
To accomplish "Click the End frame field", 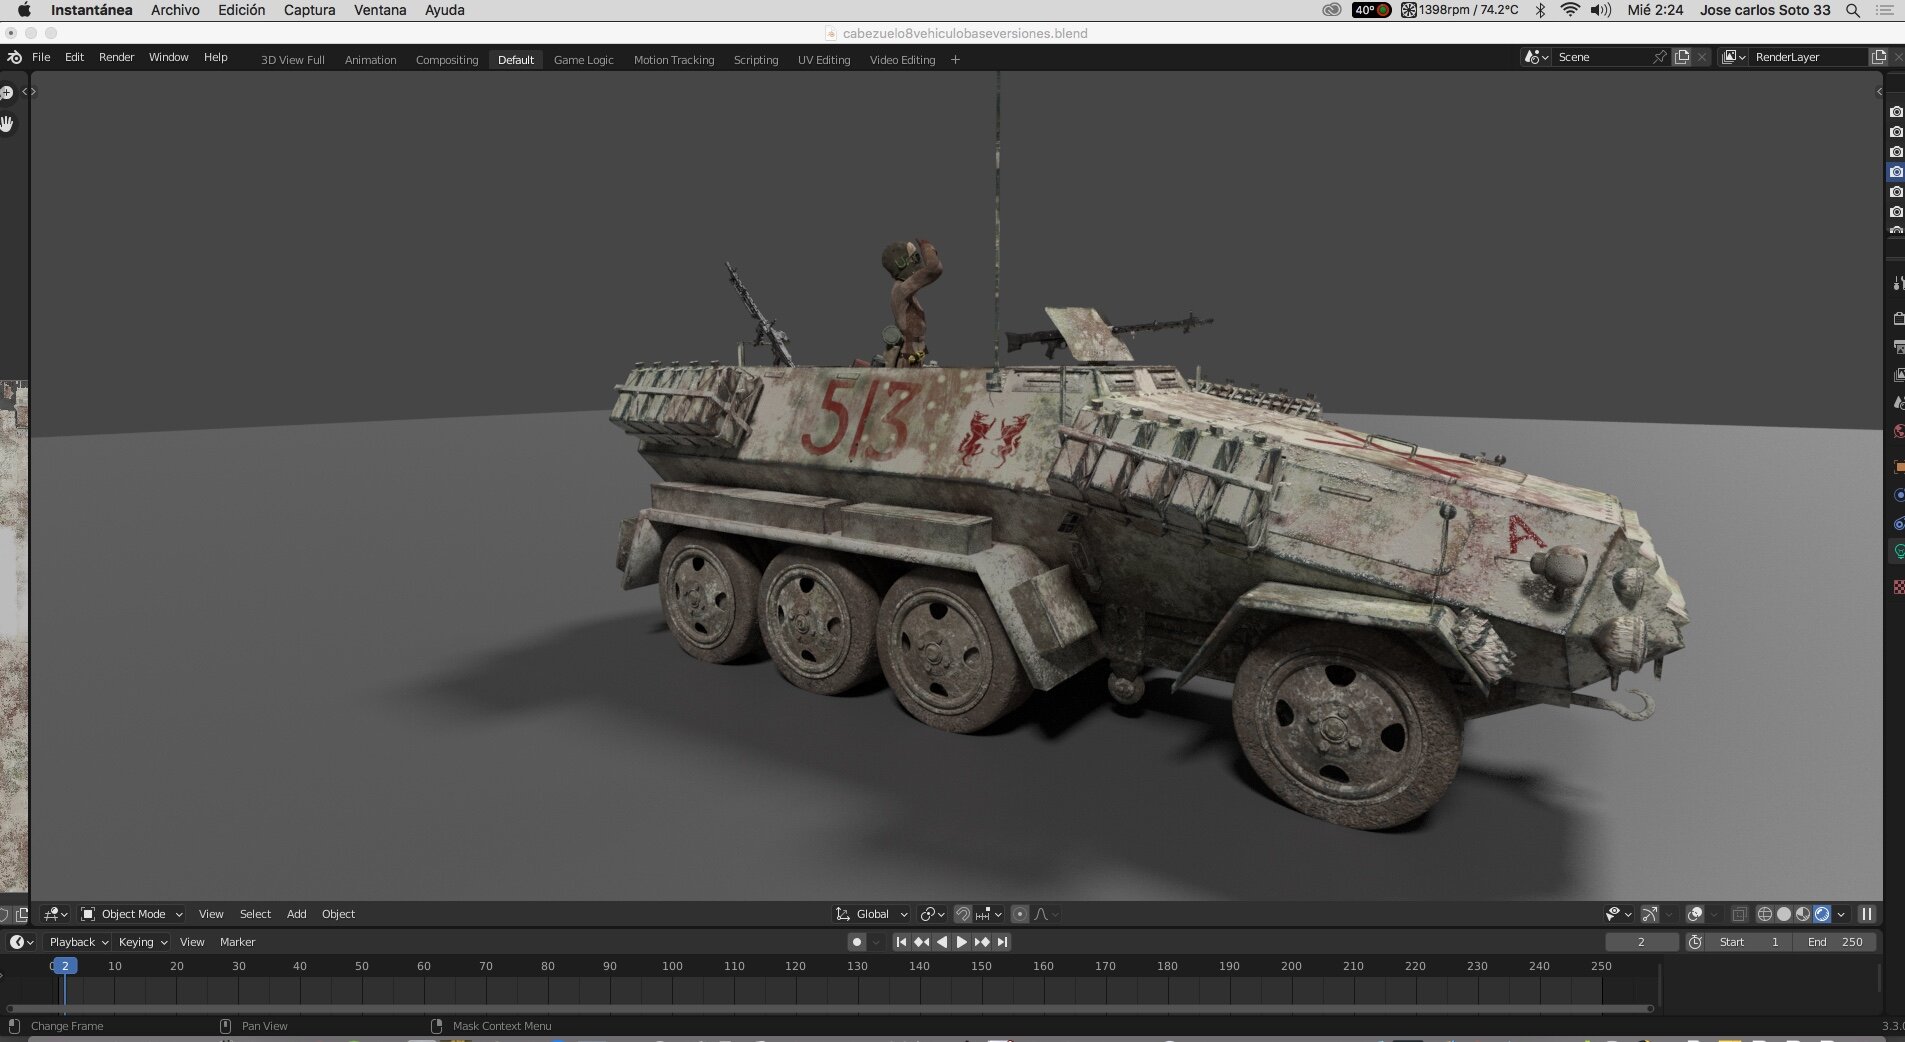I will point(1835,942).
